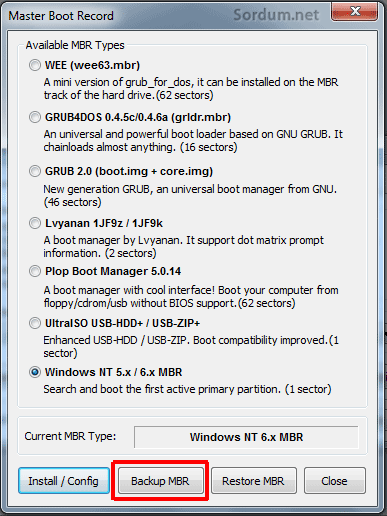
Task: Click 'Search and boot the first active' text
Action: (187, 389)
